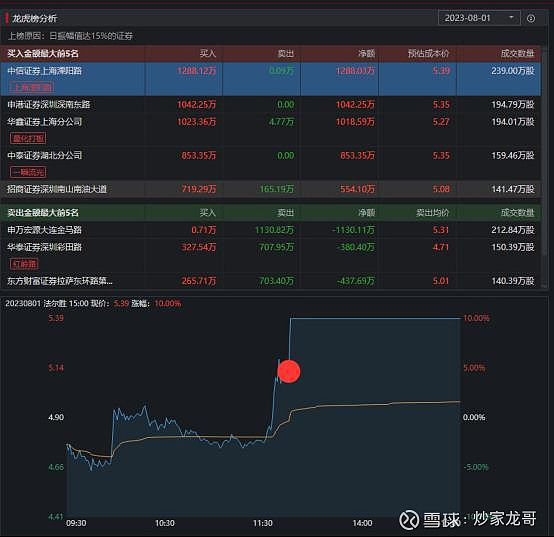Click the circular icon beside the date selector
Image resolution: width=554 pixels, height=537 pixels.
tap(531, 18)
